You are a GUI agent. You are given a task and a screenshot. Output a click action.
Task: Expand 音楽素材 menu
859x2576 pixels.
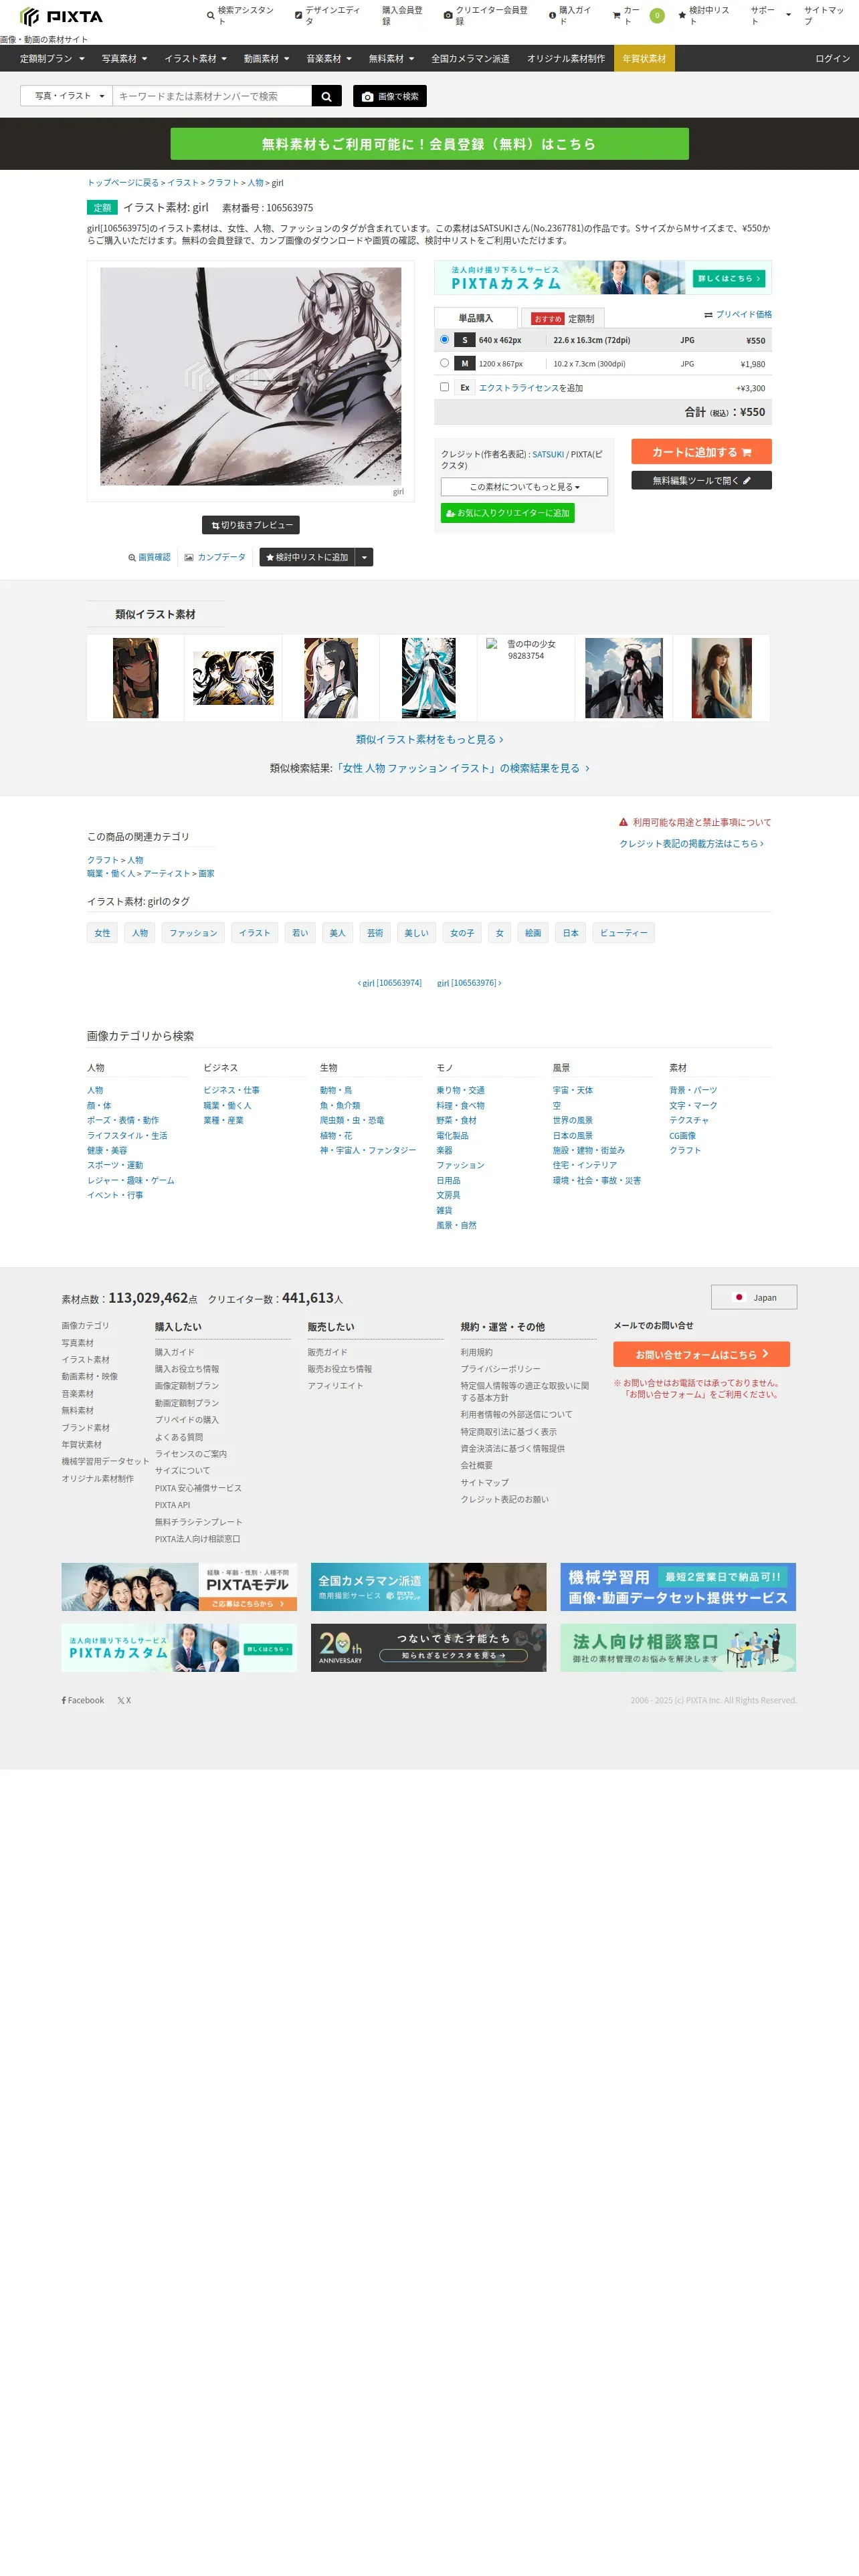tap(329, 59)
